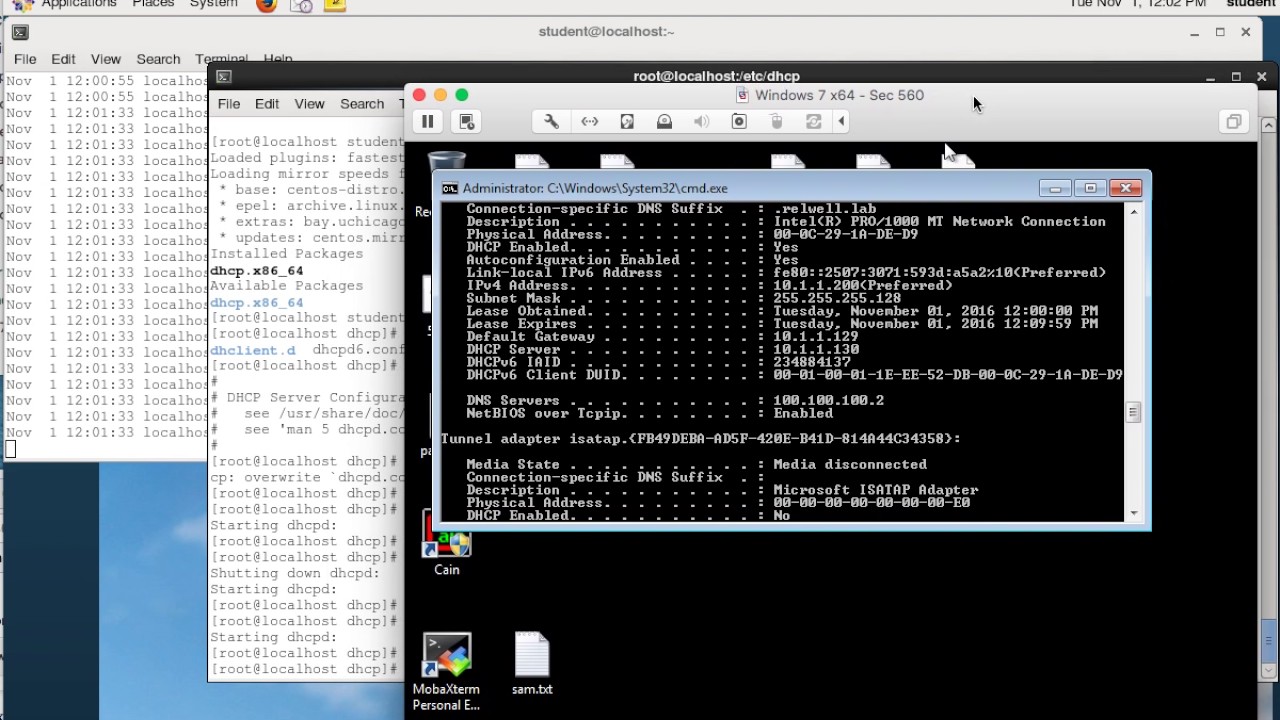Image resolution: width=1280 pixels, height=720 pixels.
Task: Collapse the device toolbar arrow
Action: pos(842,121)
